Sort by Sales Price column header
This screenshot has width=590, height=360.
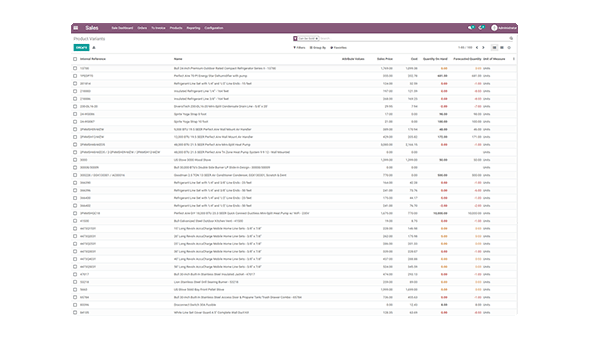[385, 59]
